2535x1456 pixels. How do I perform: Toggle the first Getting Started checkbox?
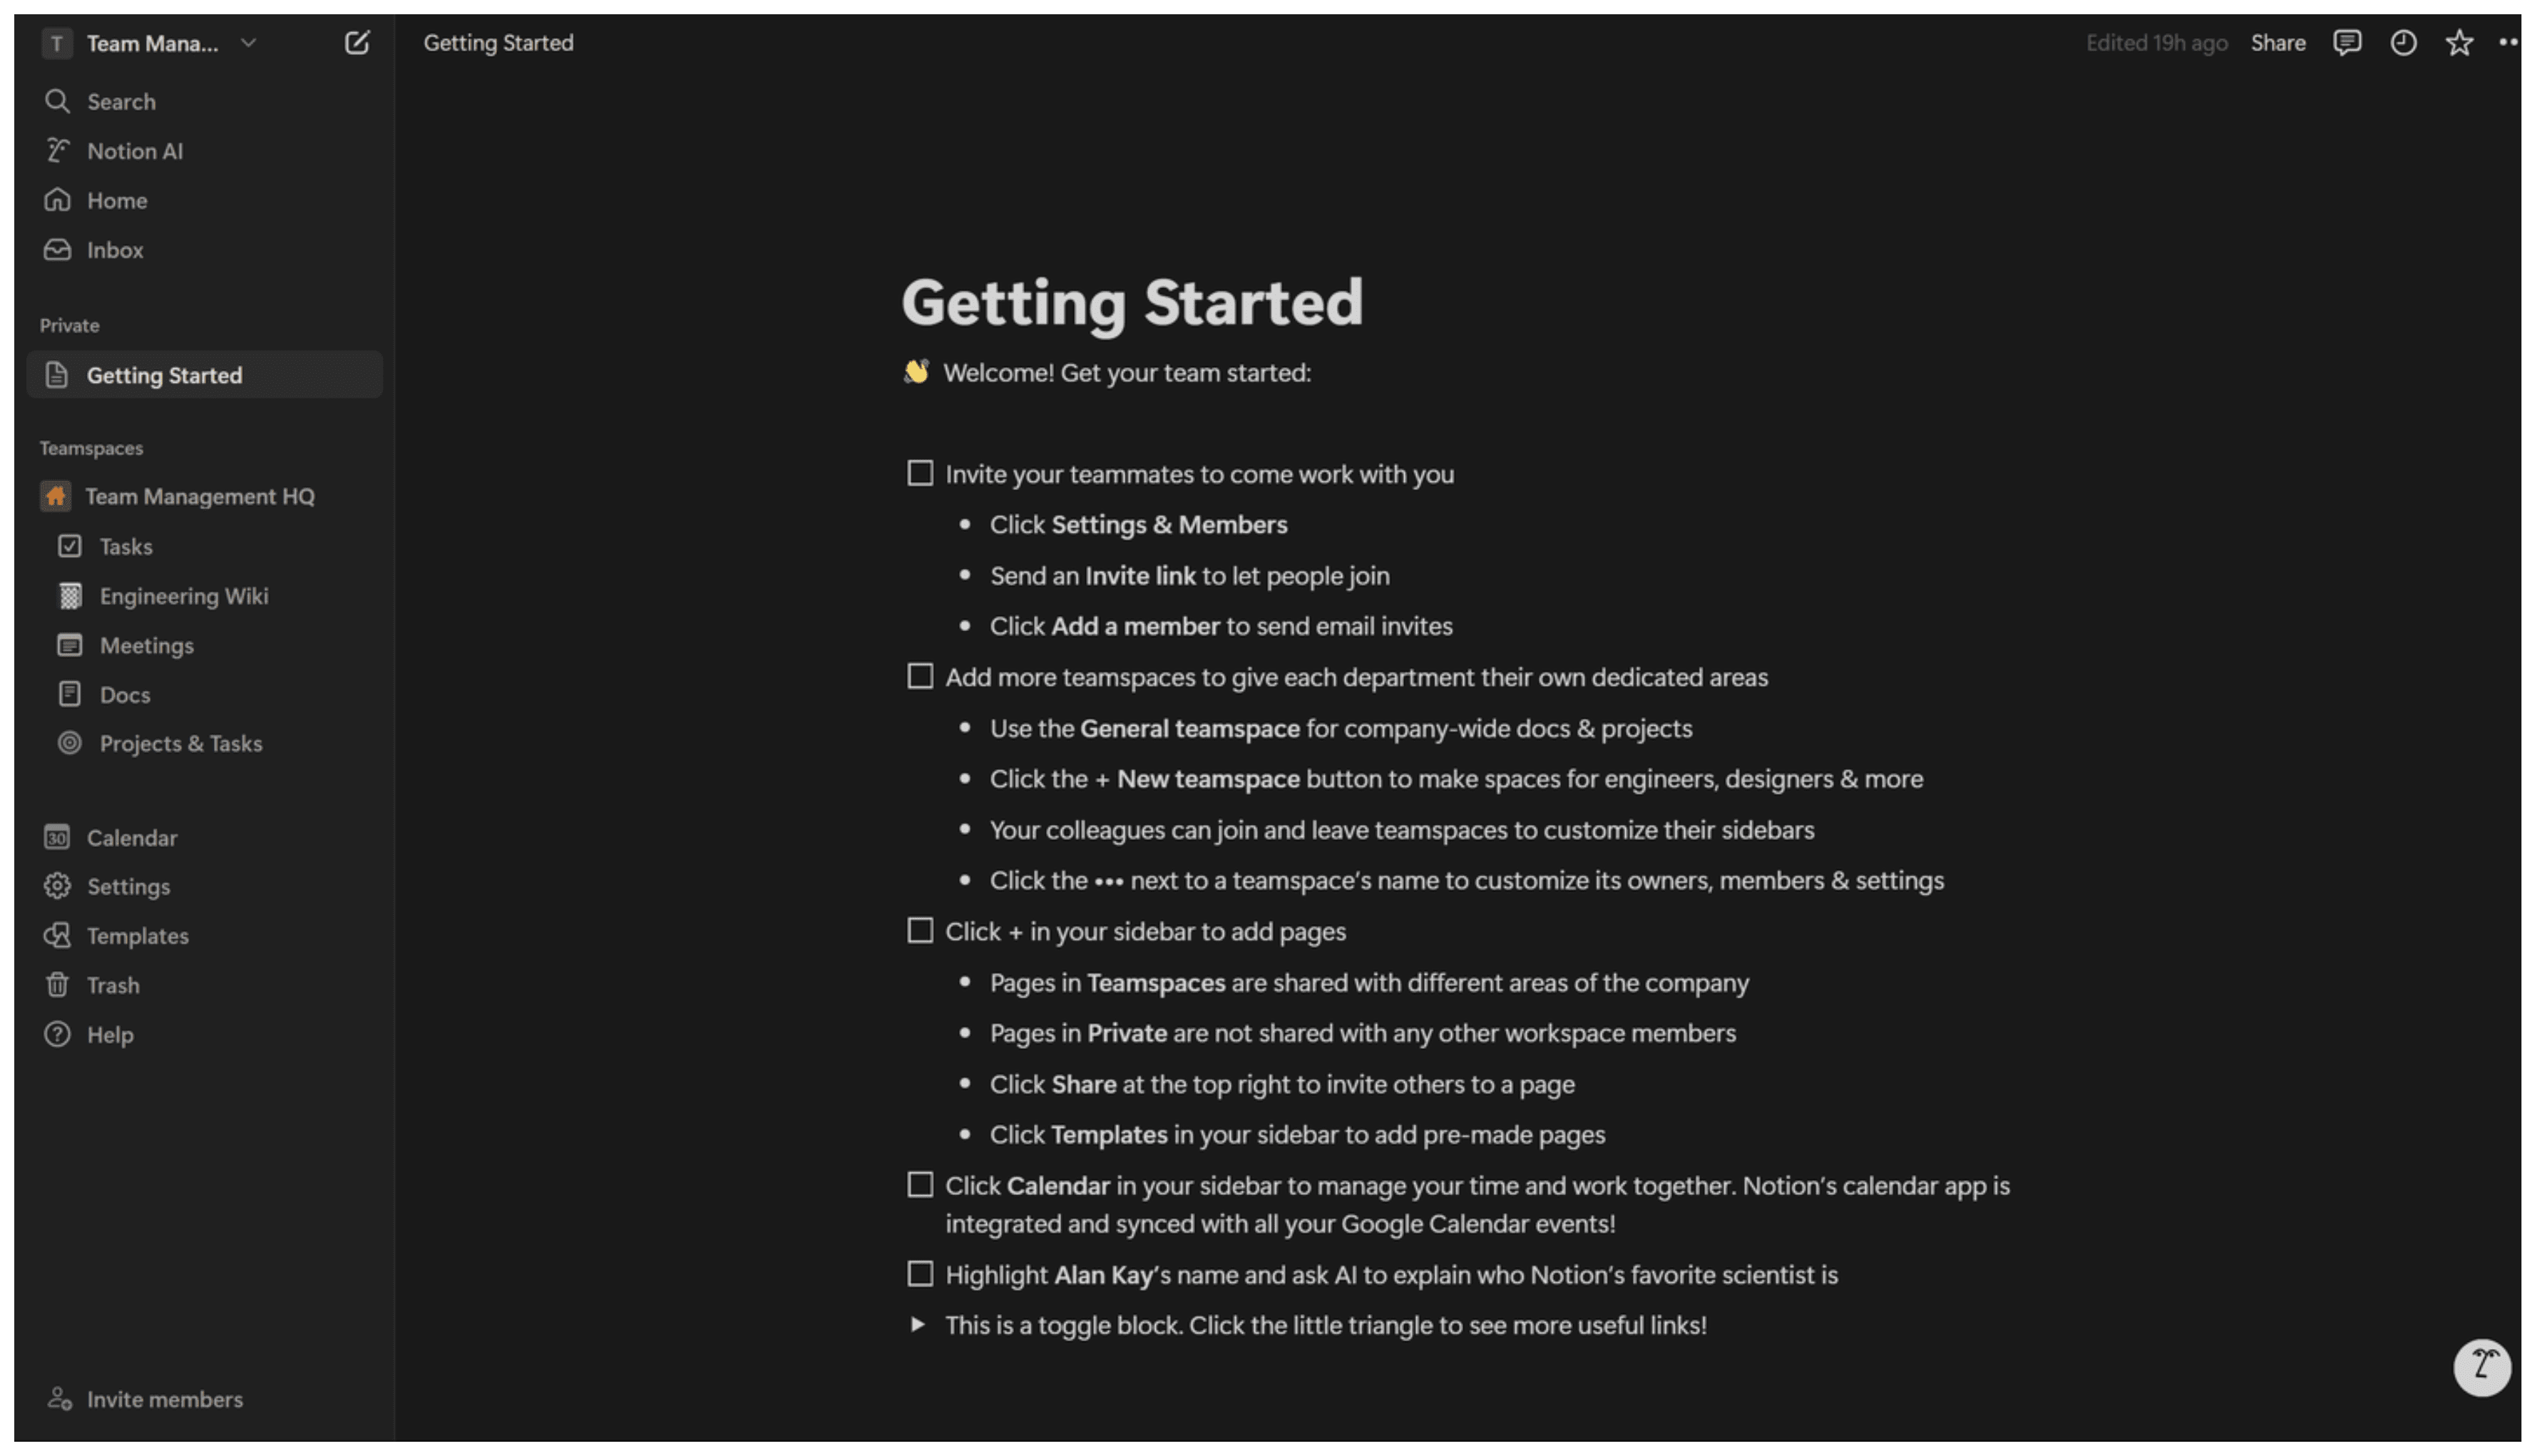click(x=918, y=473)
